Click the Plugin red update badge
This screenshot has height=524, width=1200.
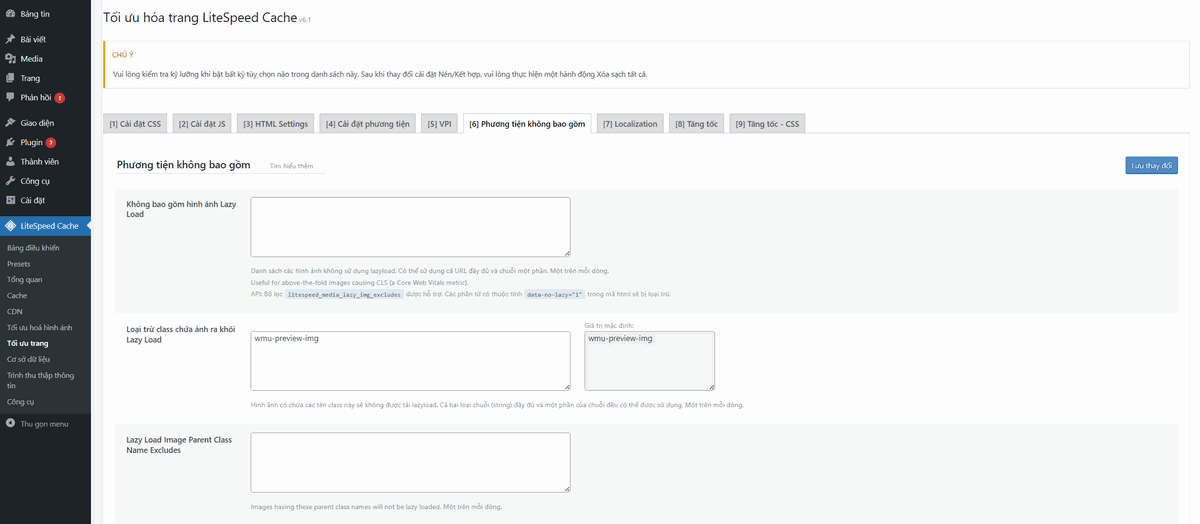click(x=50, y=143)
